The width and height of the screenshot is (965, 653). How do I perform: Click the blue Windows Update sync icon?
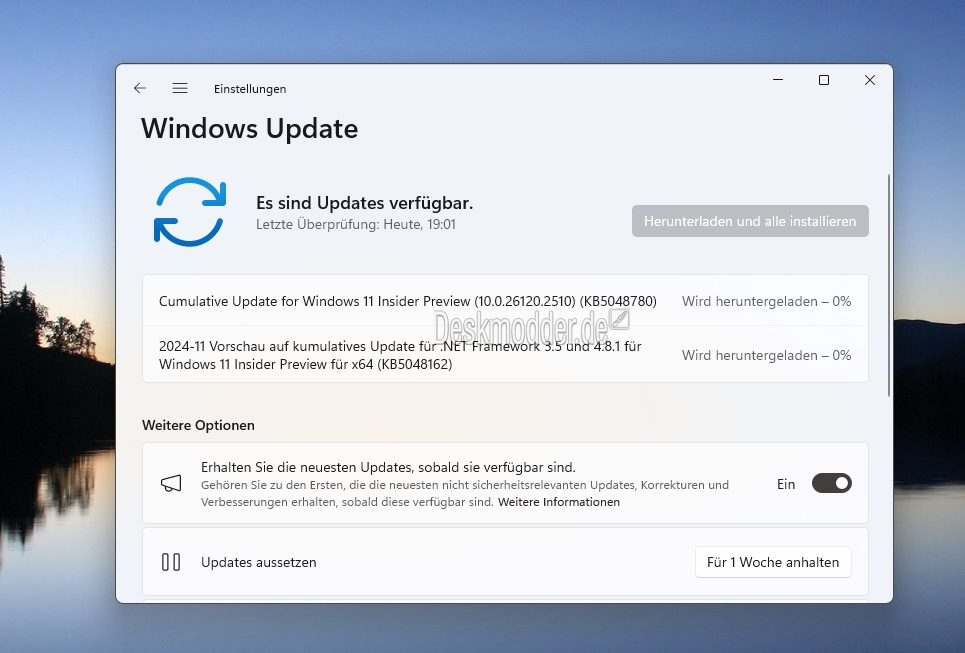190,212
